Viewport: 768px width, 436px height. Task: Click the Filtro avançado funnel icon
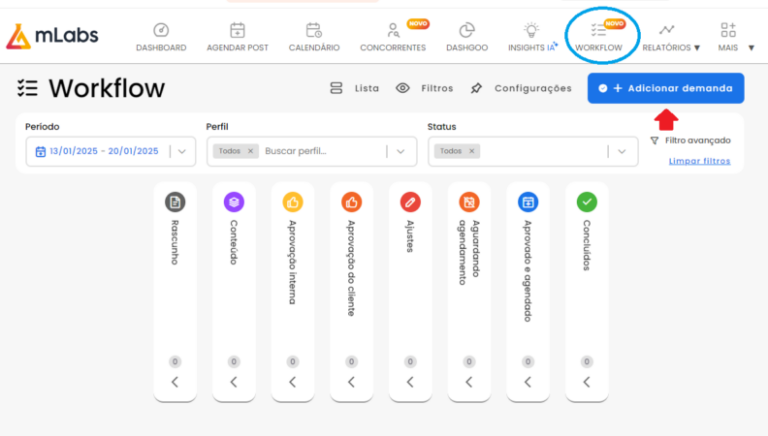(654, 141)
